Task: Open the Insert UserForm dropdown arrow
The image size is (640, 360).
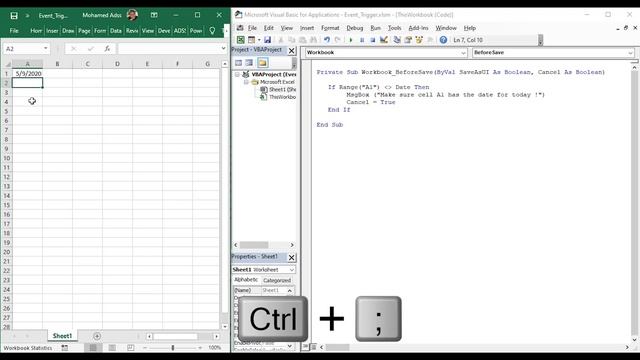Action: (x=259, y=40)
